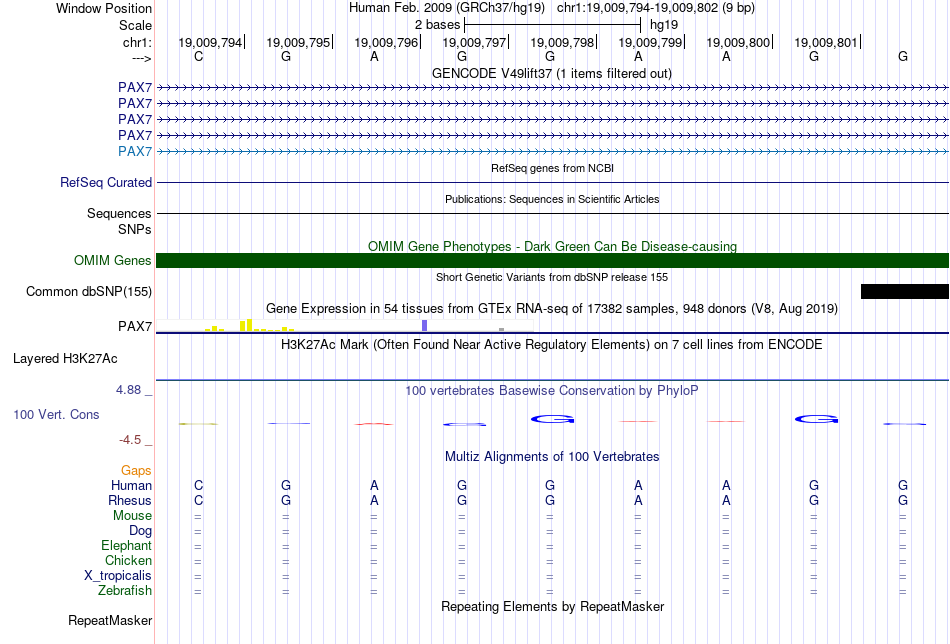Click the OMIM Genes label

click(113, 261)
